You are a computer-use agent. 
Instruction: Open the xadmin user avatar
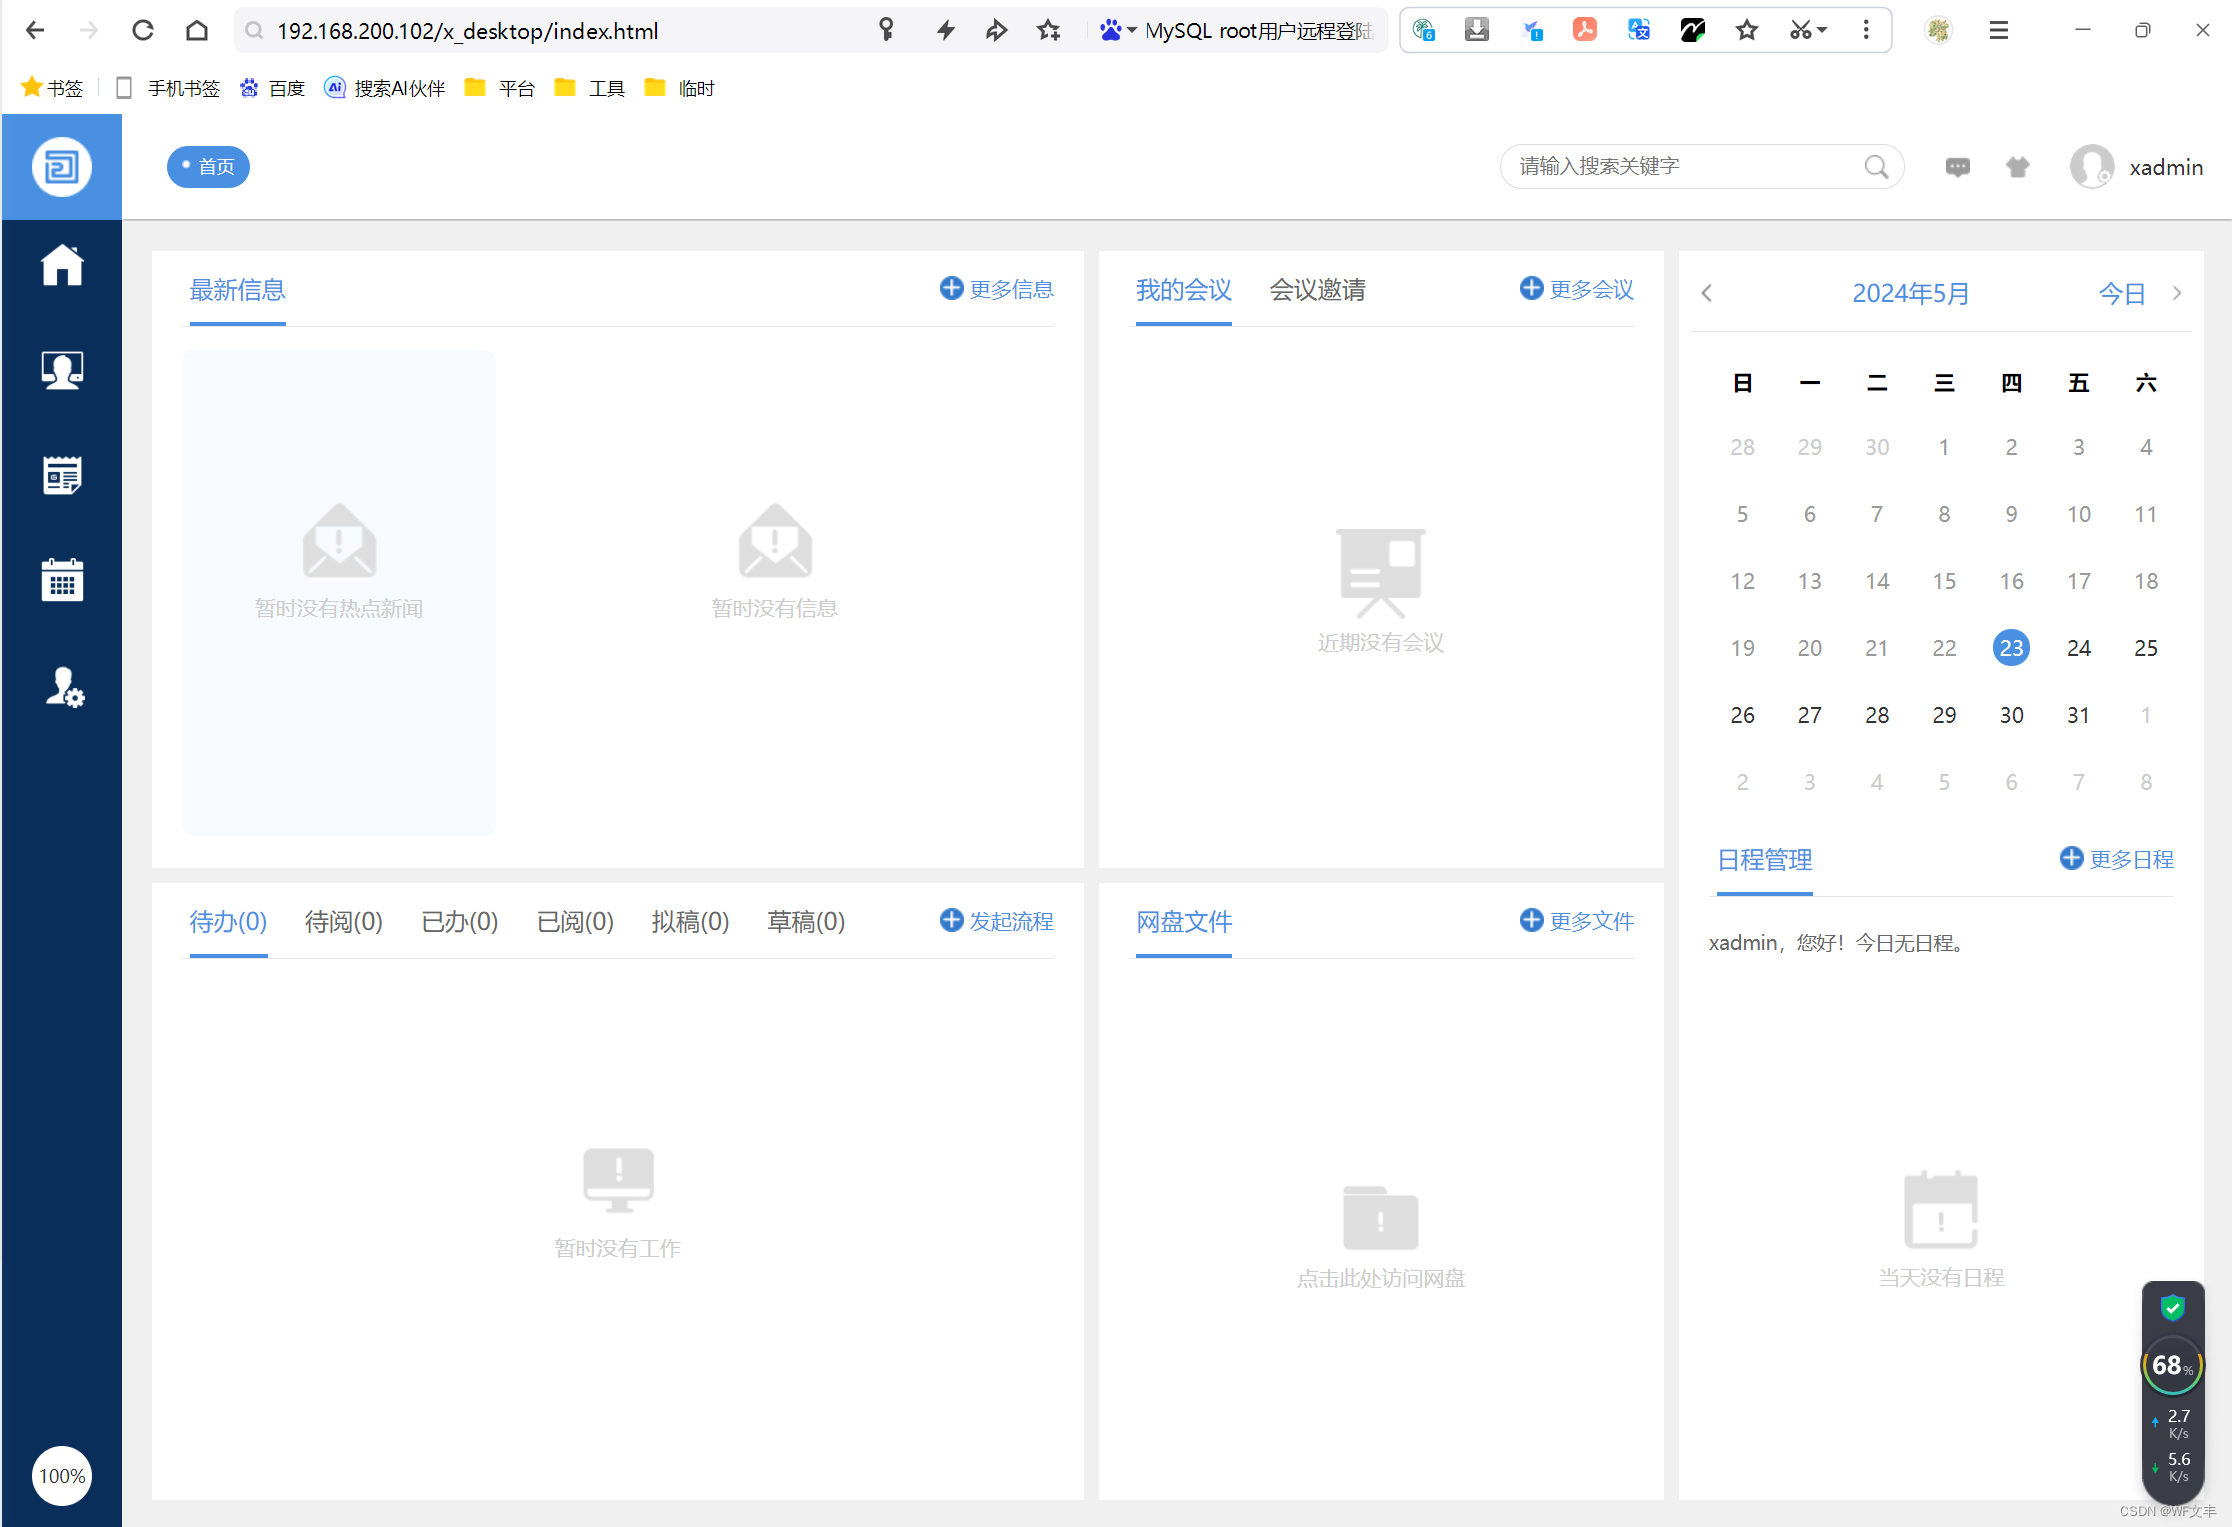pos(2093,166)
